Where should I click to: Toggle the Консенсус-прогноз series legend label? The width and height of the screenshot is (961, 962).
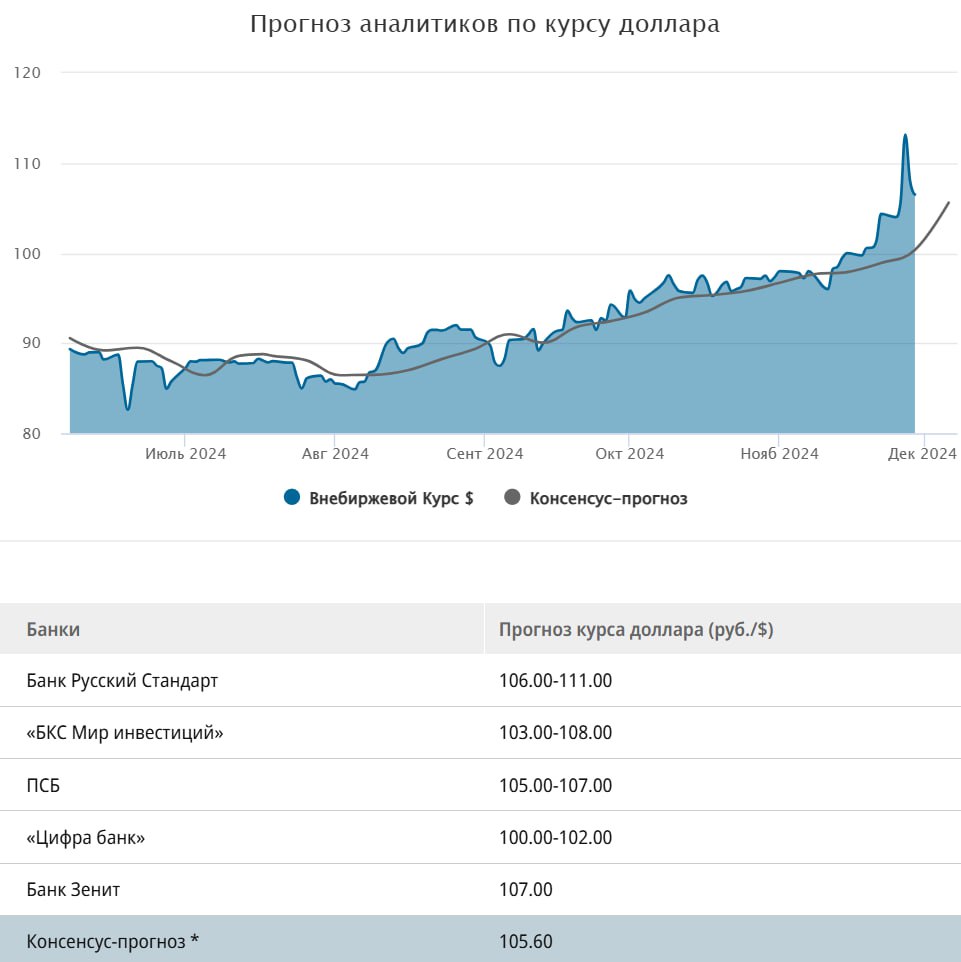coord(608,498)
